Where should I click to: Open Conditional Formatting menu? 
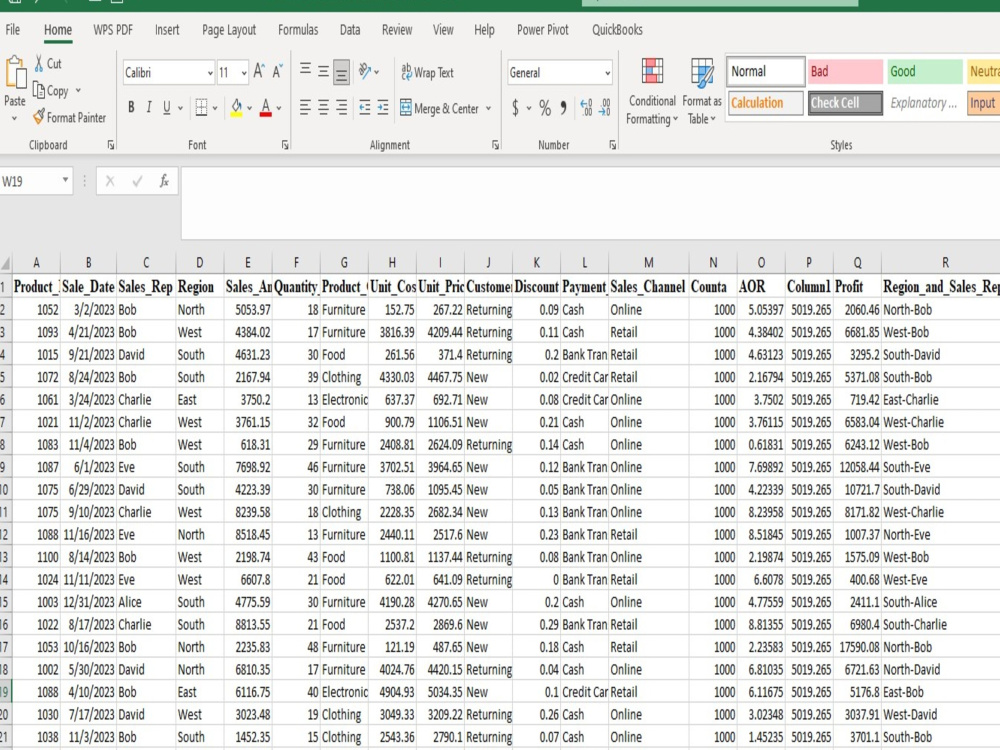click(x=652, y=91)
